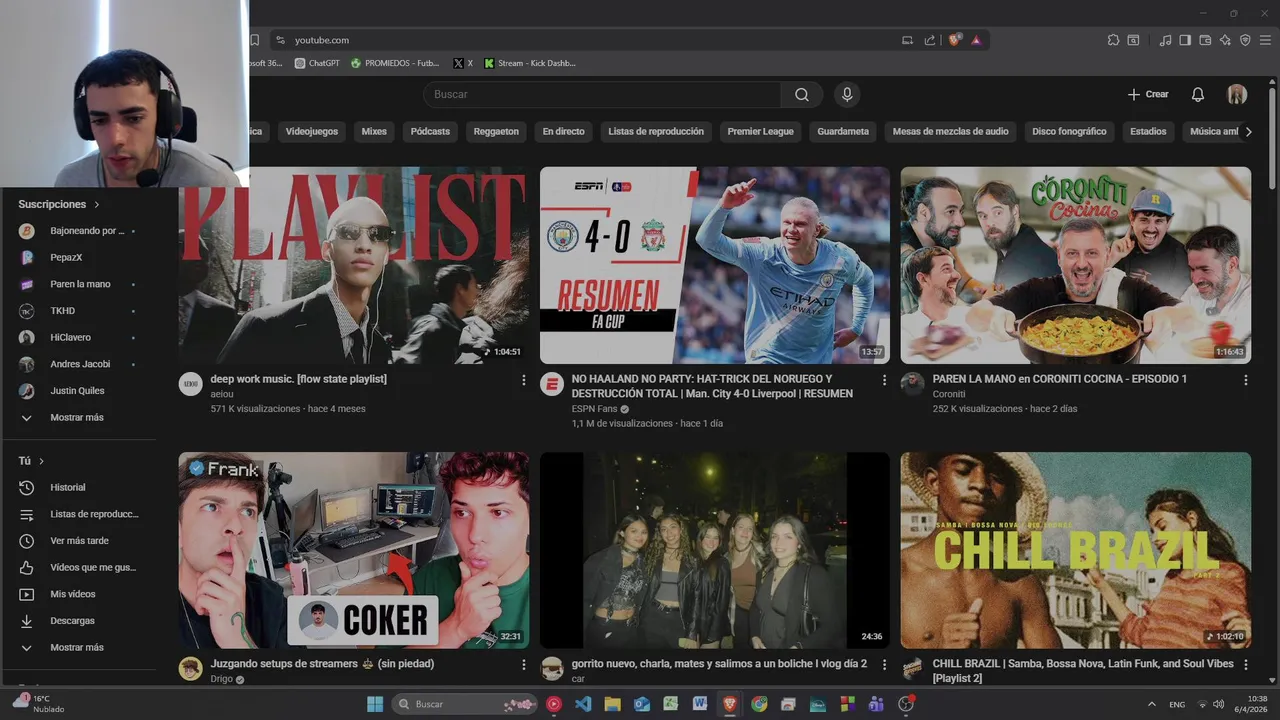Image resolution: width=1280 pixels, height=720 pixels.
Task: Open PROMIEDOS bookmark
Action: [x=395, y=63]
